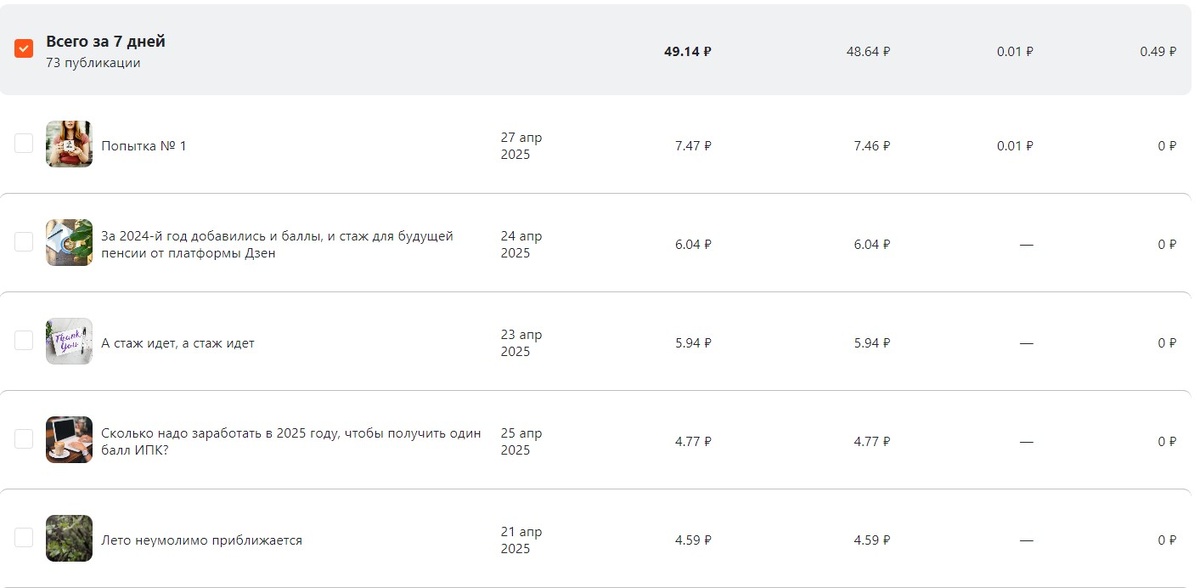This screenshot has width=1200, height=588.
Task: Open the article 'А стаж идет, а стаж идет'
Action: (x=178, y=343)
